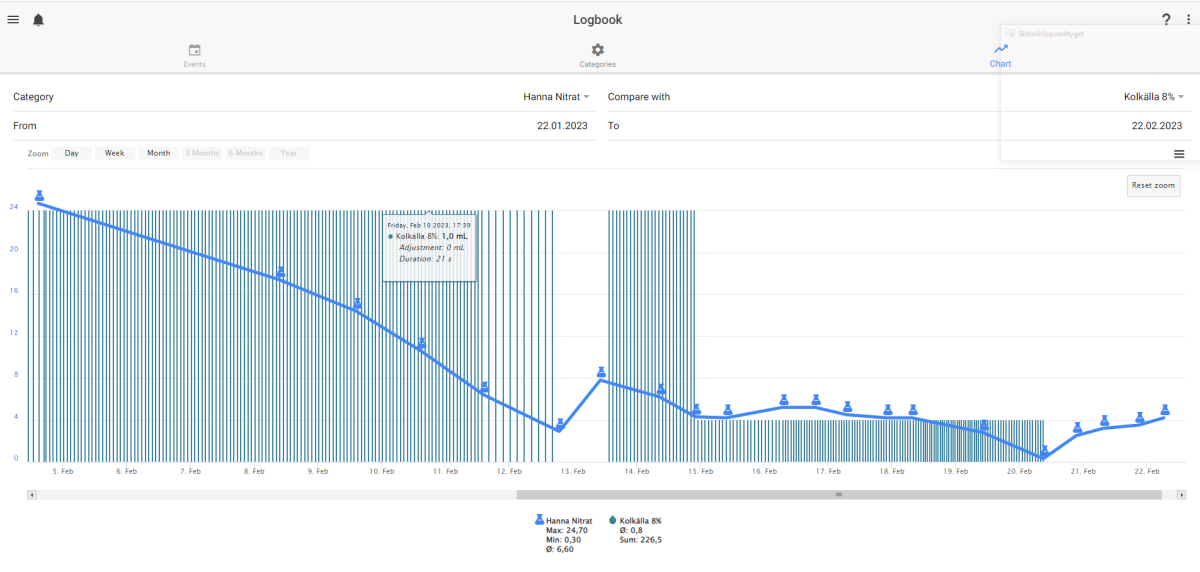
Task: Click the Categories gear icon
Action: (598, 50)
